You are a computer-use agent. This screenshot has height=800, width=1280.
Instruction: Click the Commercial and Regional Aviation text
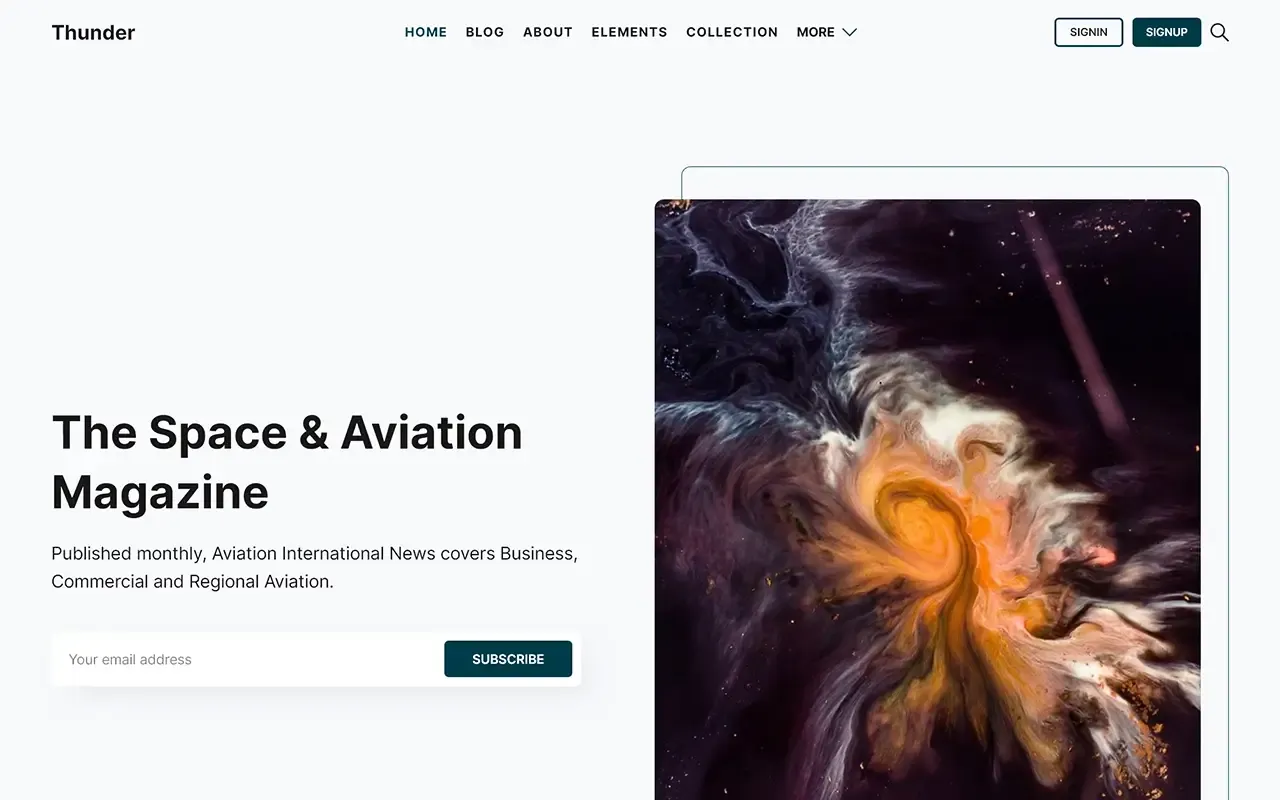click(x=192, y=581)
